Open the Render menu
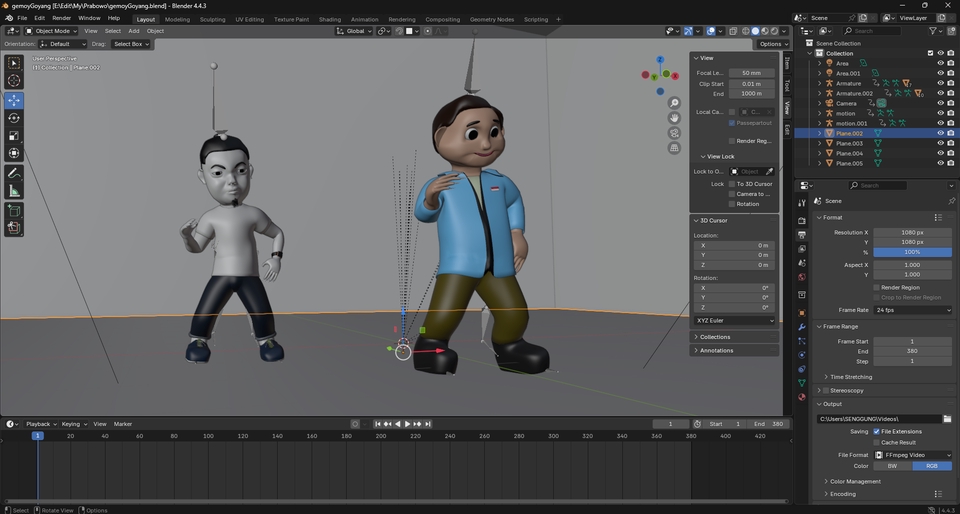Screen dimensions: 960x514 pyautogui.click(x=61, y=18)
